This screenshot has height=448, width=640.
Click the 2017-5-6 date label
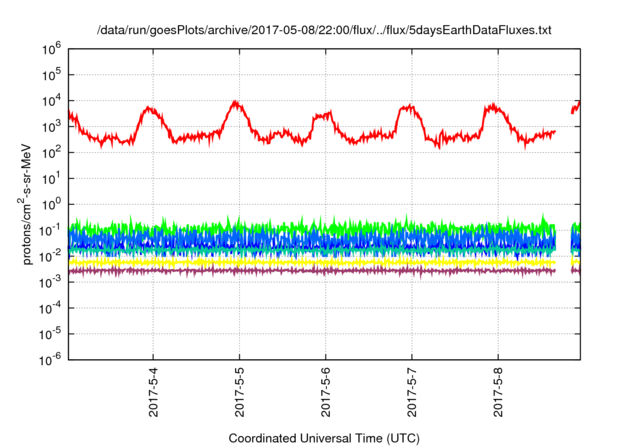pyautogui.click(x=326, y=392)
